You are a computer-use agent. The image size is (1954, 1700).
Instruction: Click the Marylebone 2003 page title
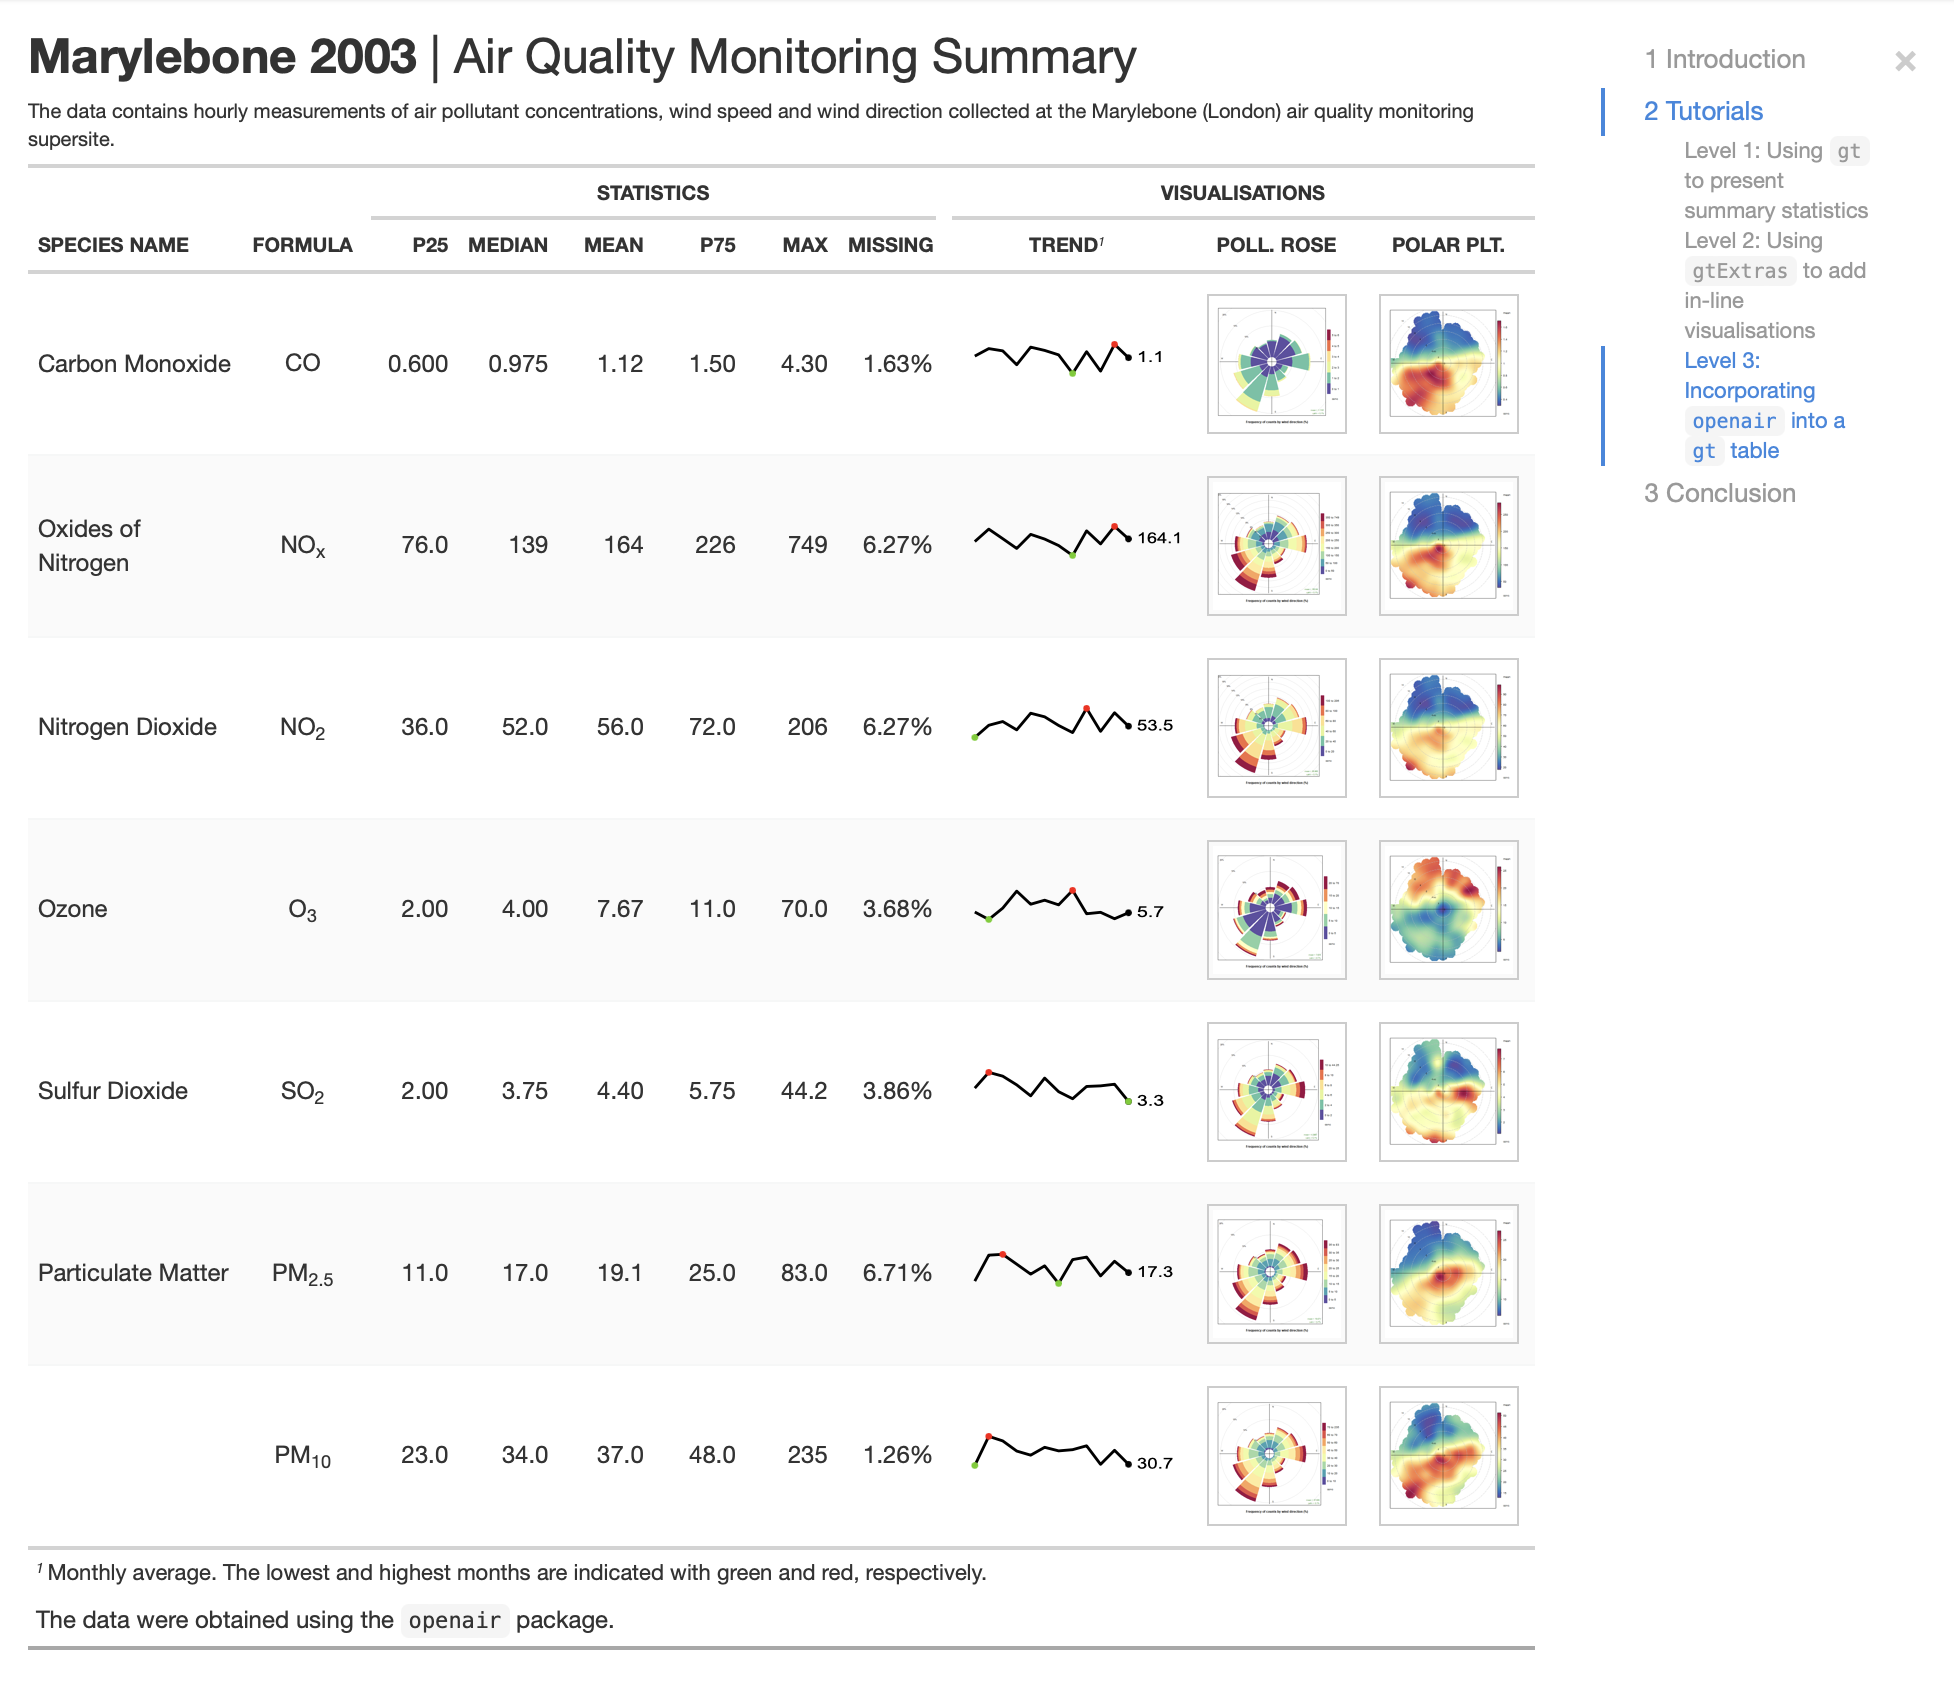220,56
